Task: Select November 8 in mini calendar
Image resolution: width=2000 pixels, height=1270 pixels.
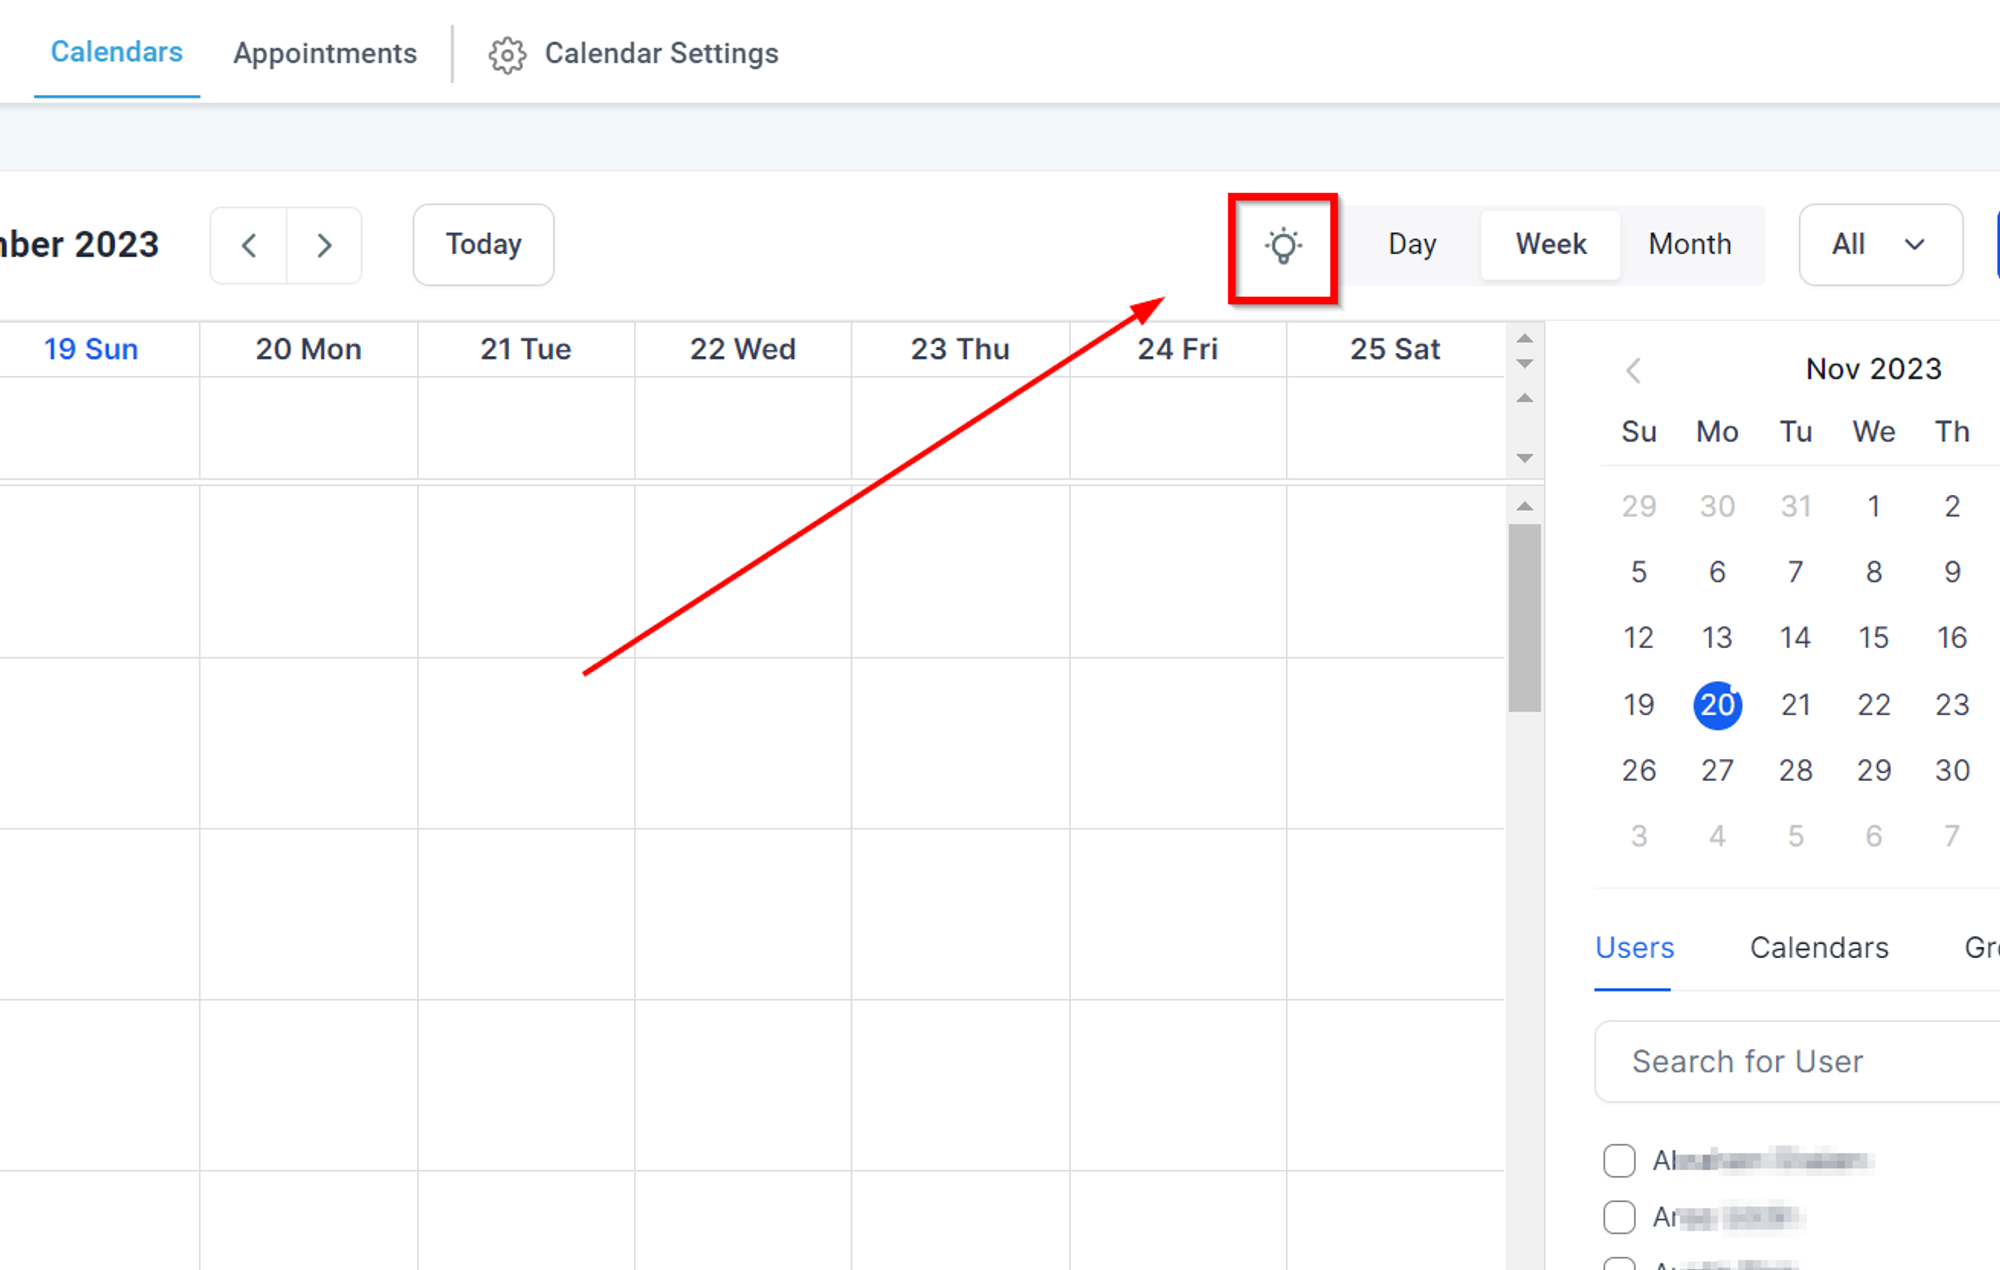Action: tap(1873, 572)
